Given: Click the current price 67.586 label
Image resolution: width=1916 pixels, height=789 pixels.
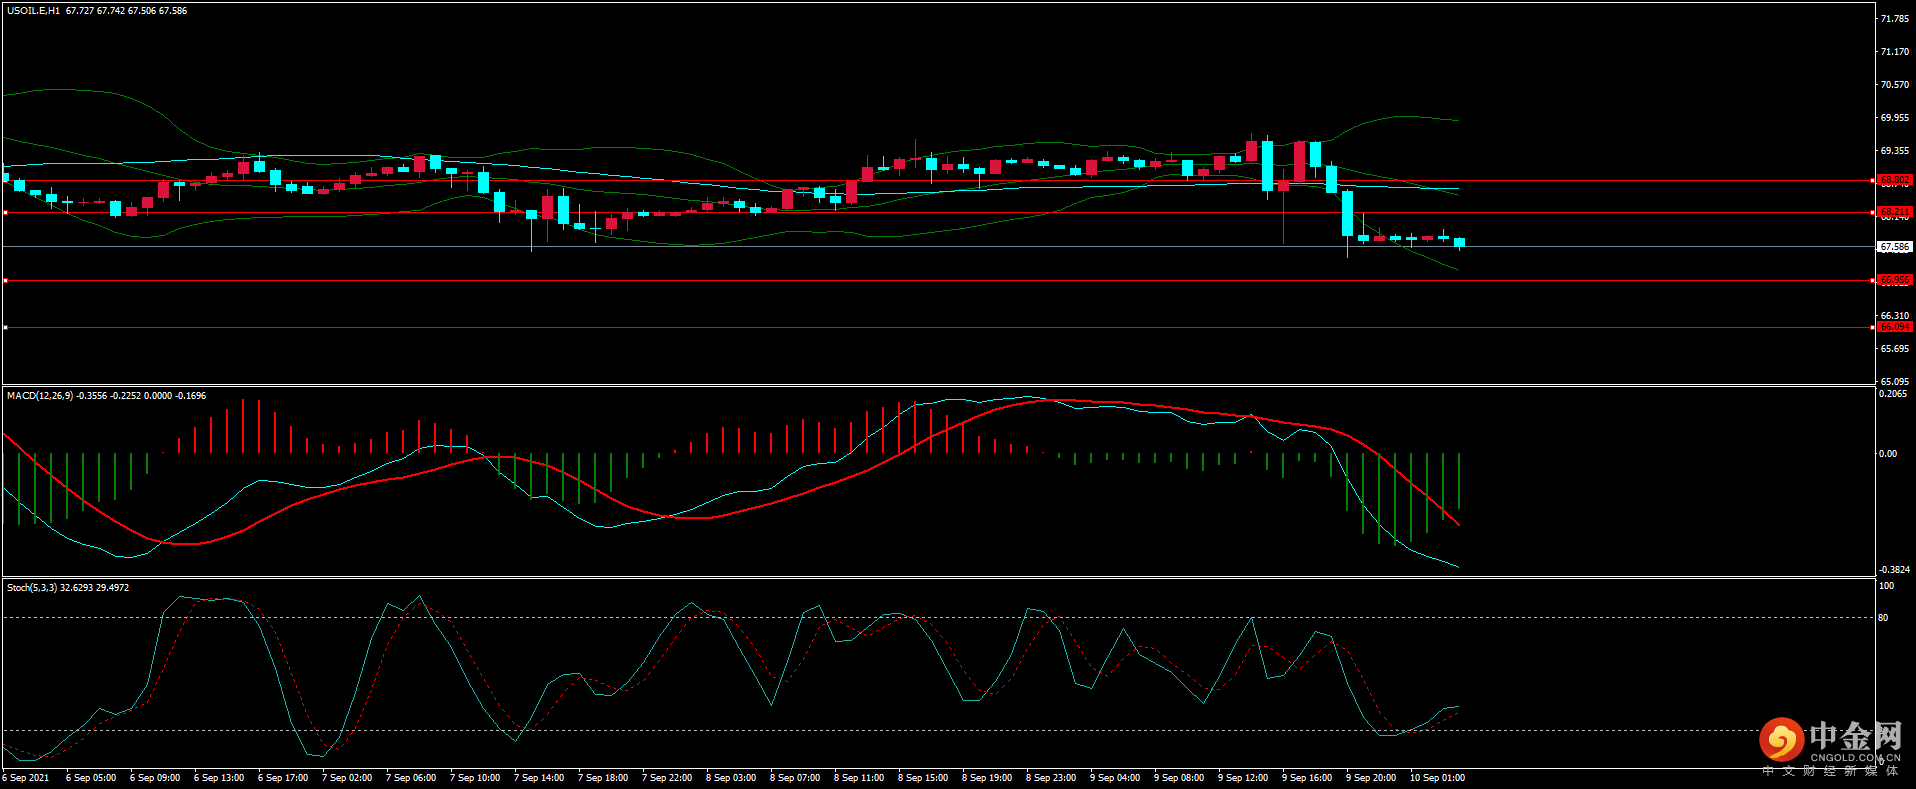Looking at the screenshot, I should coord(1894,247).
